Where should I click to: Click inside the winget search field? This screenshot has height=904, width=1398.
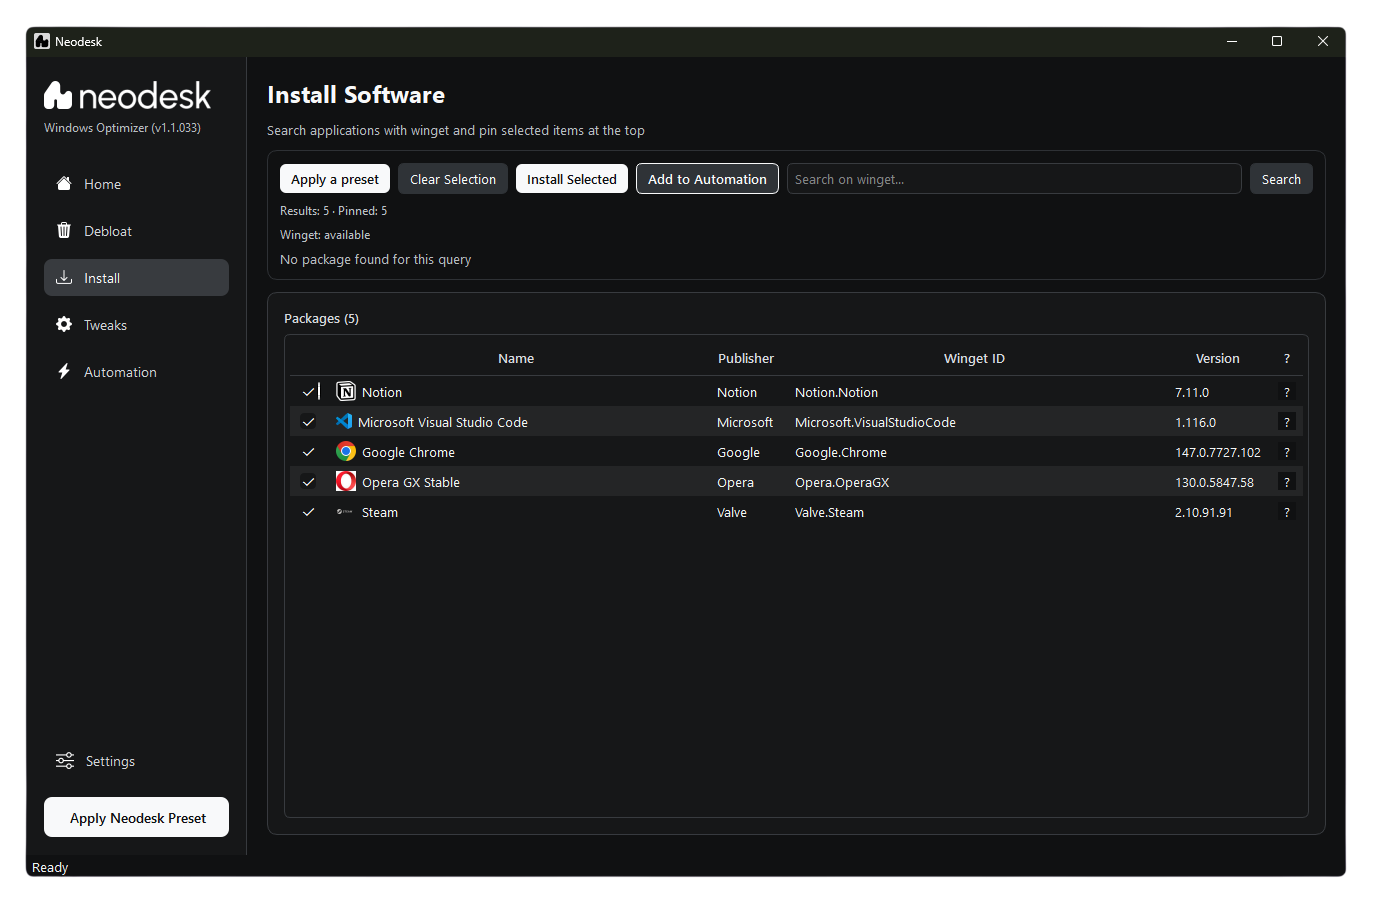(x=1013, y=178)
